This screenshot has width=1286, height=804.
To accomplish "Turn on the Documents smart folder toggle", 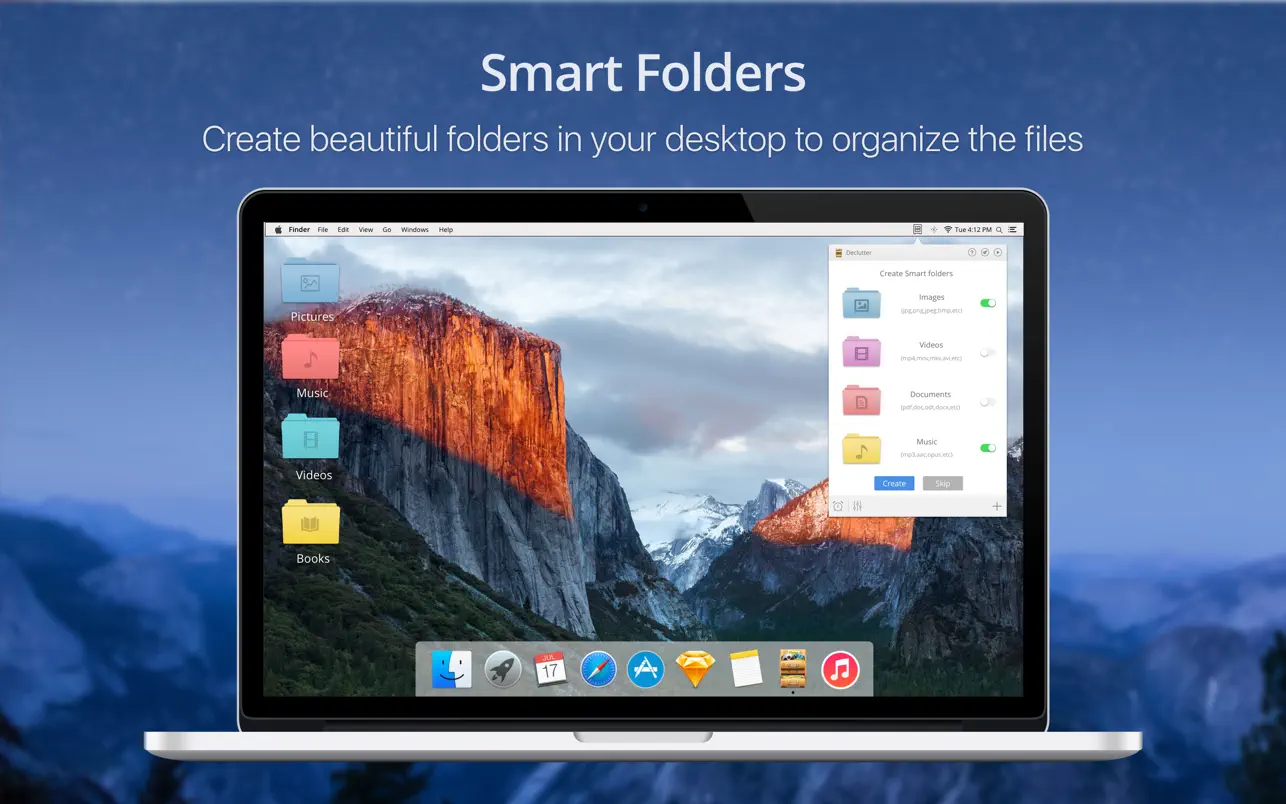I will click(988, 401).
